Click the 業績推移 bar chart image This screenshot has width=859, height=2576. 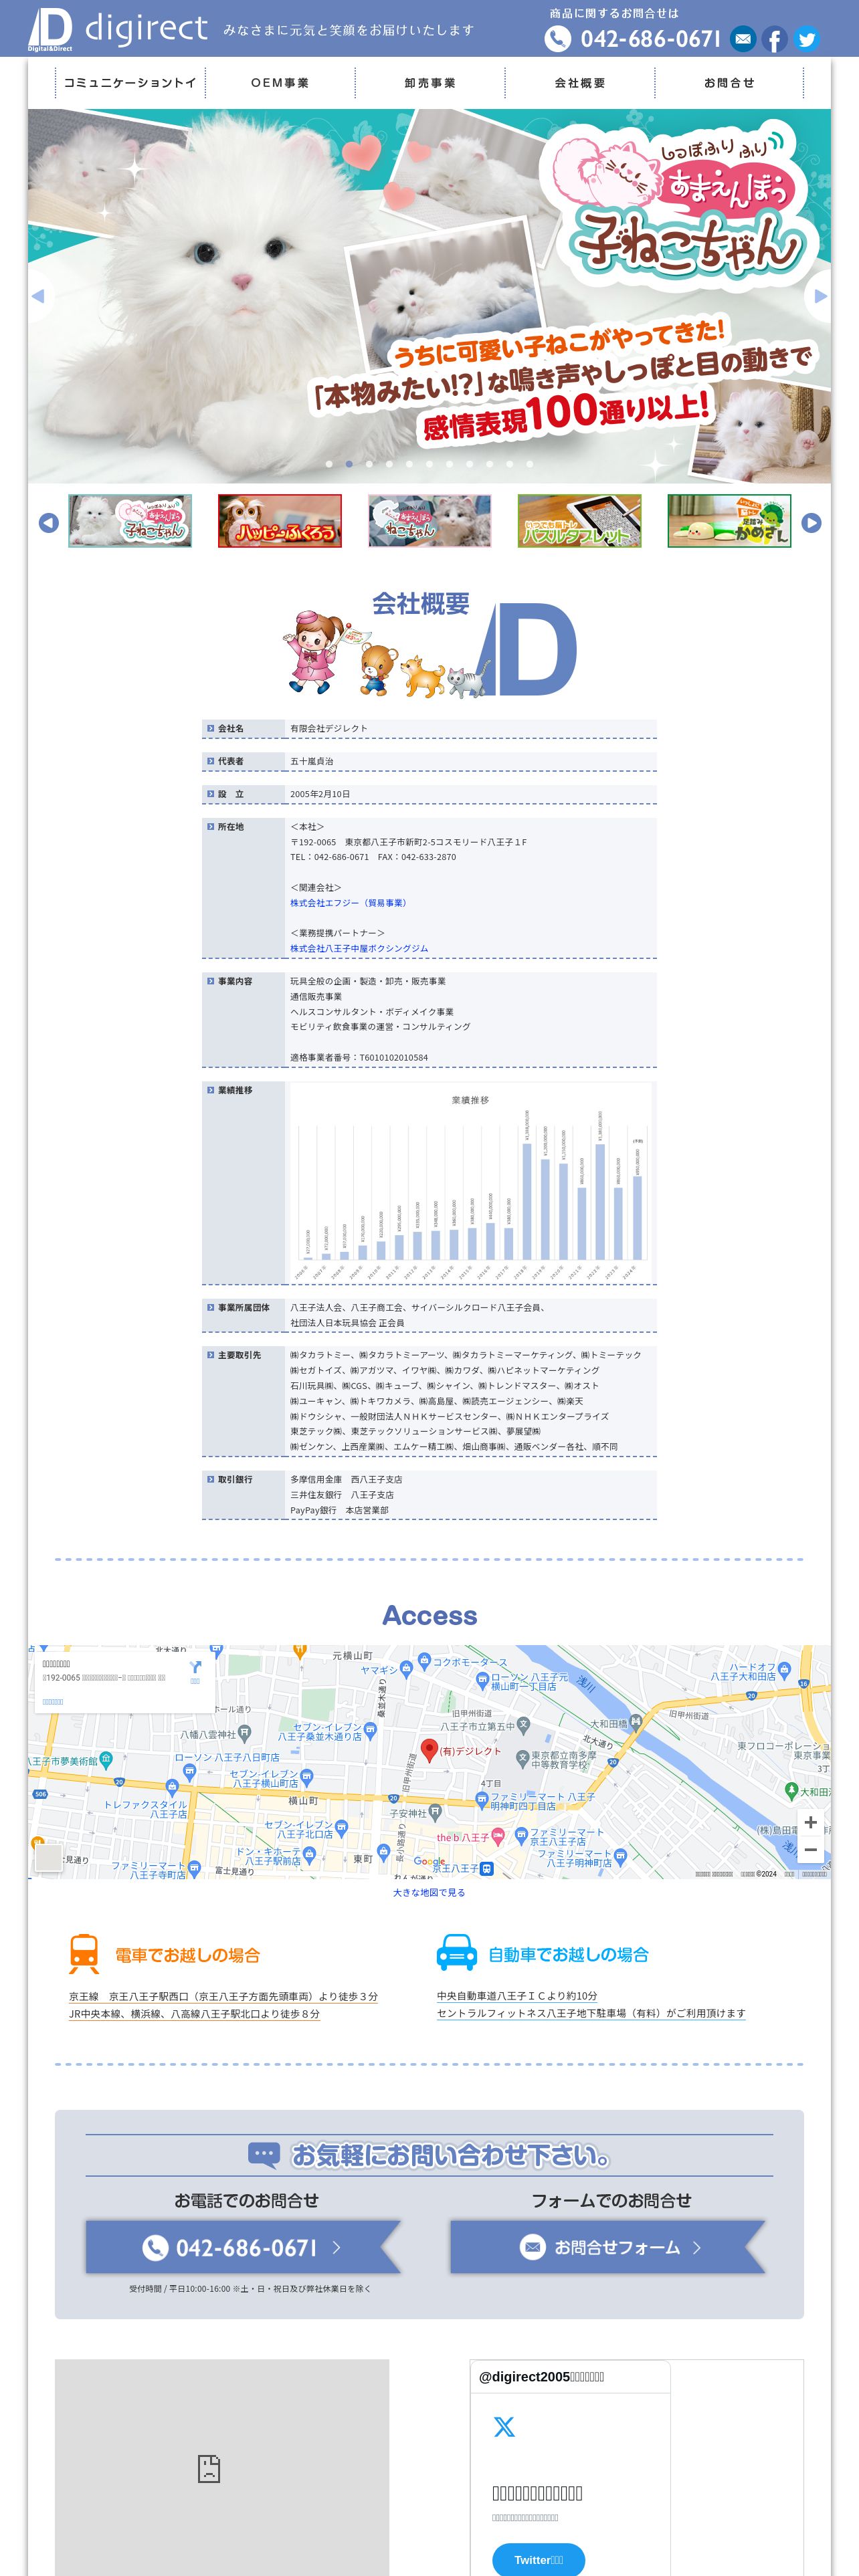pyautogui.click(x=470, y=1182)
